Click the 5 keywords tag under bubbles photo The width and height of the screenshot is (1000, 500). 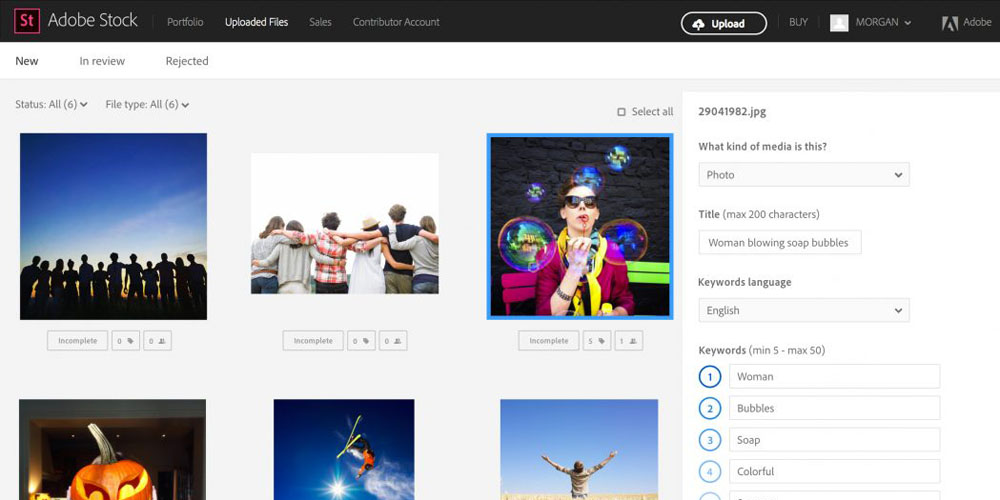(x=596, y=341)
